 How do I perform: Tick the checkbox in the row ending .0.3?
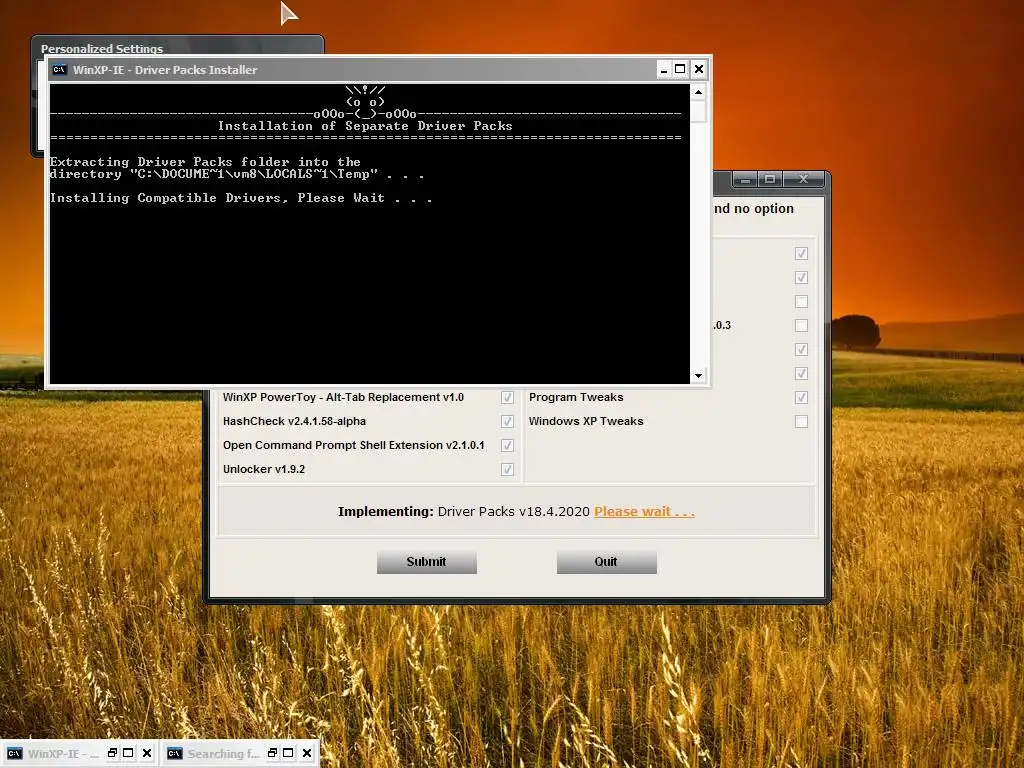point(801,325)
